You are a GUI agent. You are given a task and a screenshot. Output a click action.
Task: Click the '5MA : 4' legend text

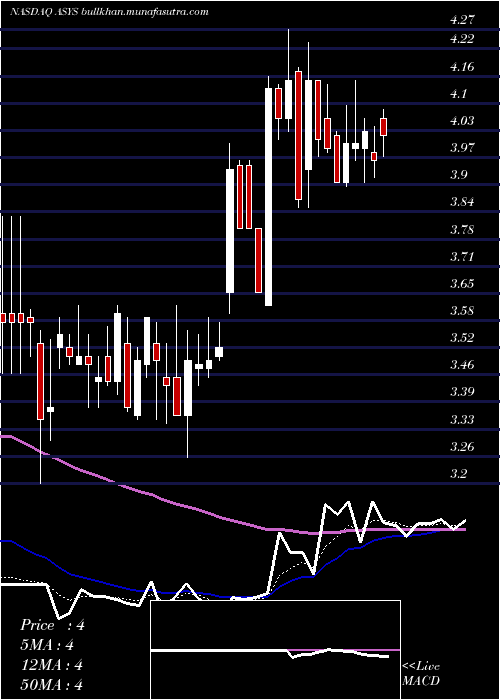pos(47,645)
